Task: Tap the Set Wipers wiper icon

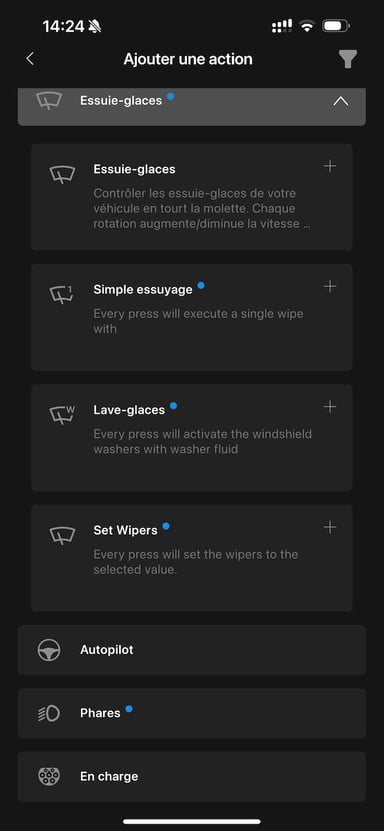Action: tap(62, 535)
